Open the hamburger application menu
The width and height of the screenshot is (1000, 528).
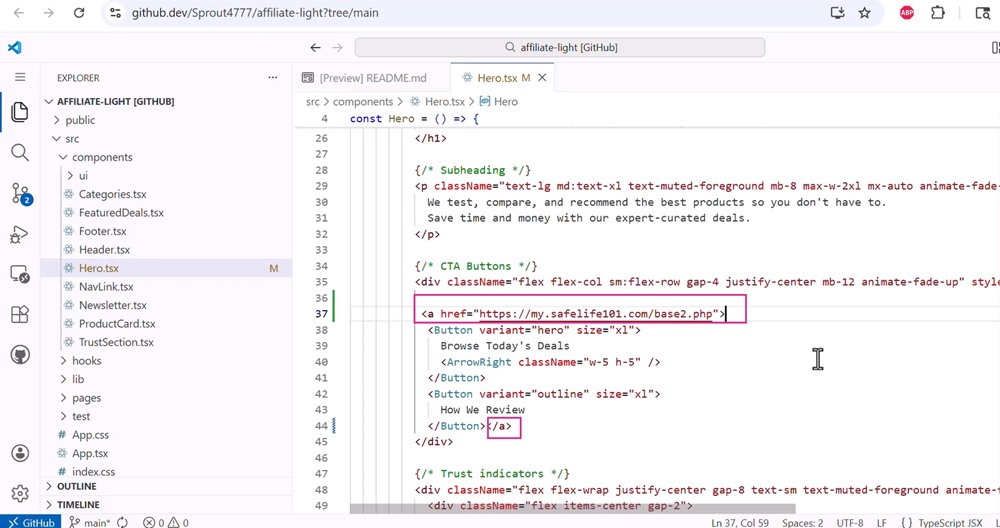(20, 77)
